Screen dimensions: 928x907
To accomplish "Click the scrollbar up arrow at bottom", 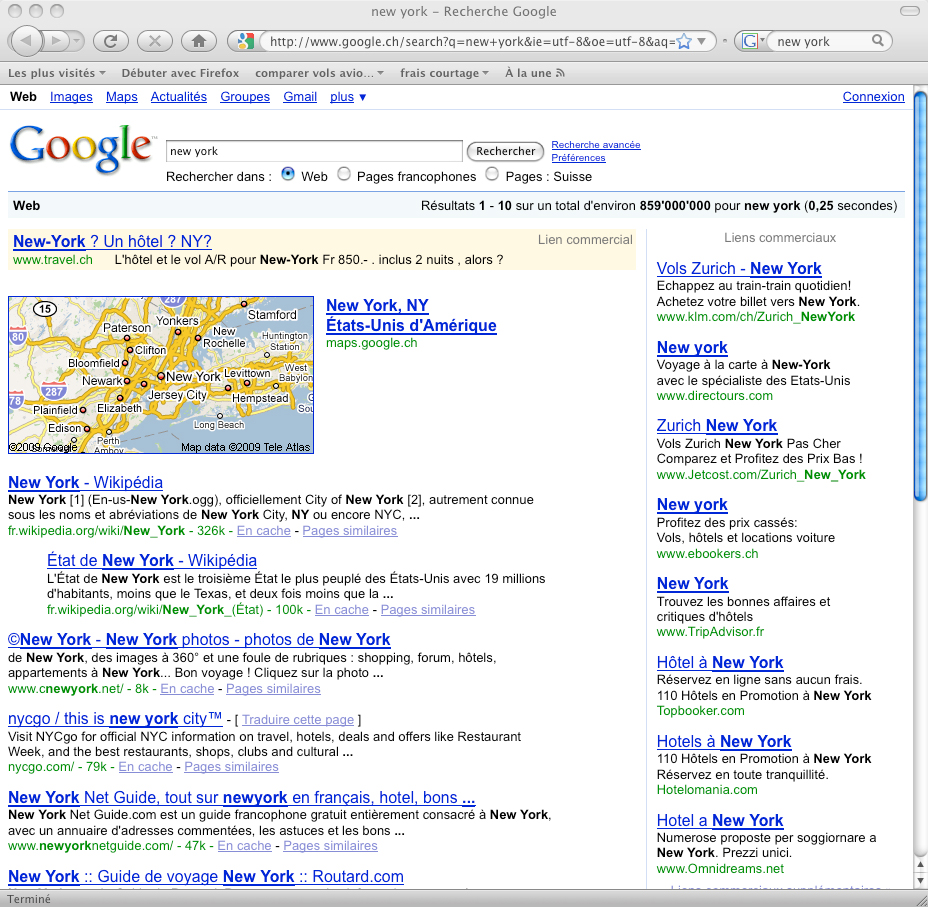I will (920, 864).
